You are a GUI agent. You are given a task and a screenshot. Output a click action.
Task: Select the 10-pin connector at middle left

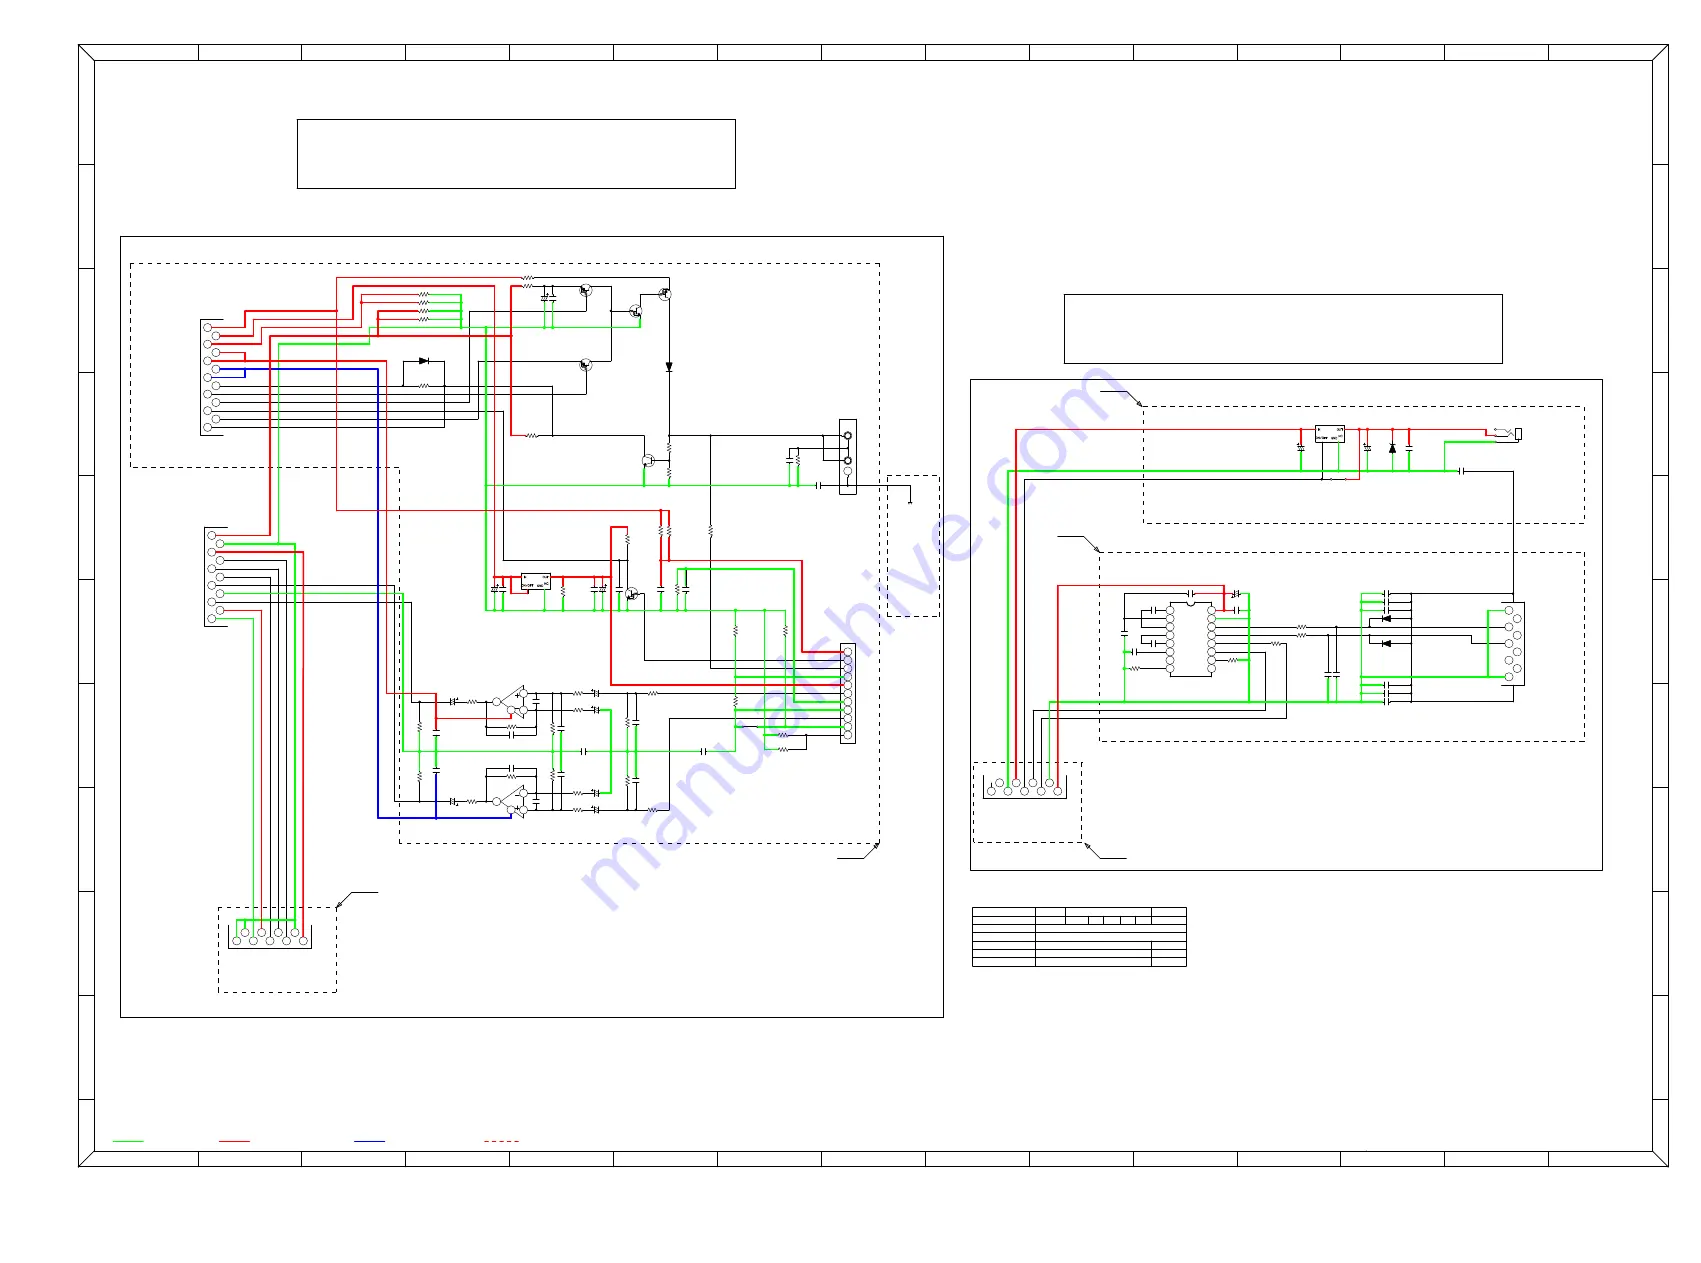click(215, 577)
